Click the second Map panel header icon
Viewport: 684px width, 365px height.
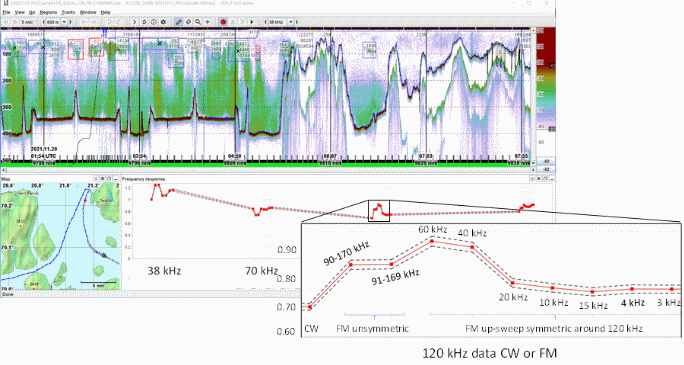(103, 179)
